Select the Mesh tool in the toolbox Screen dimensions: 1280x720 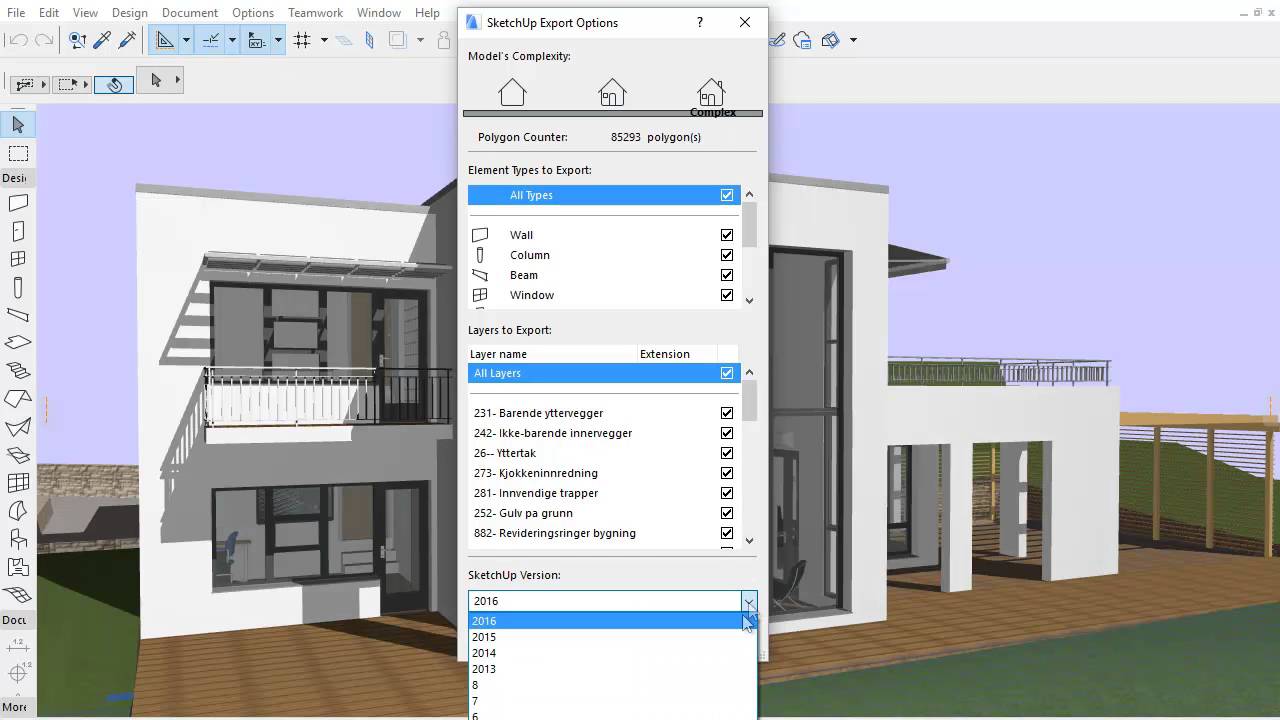tap(18, 595)
